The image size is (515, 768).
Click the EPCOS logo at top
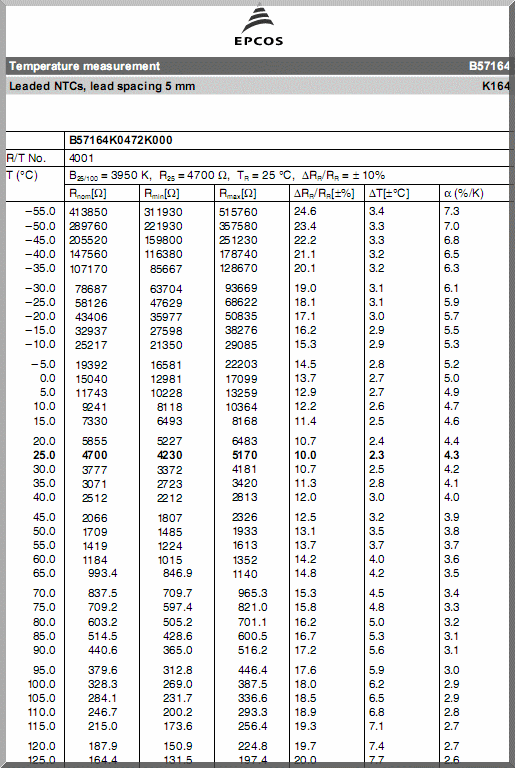258,24
